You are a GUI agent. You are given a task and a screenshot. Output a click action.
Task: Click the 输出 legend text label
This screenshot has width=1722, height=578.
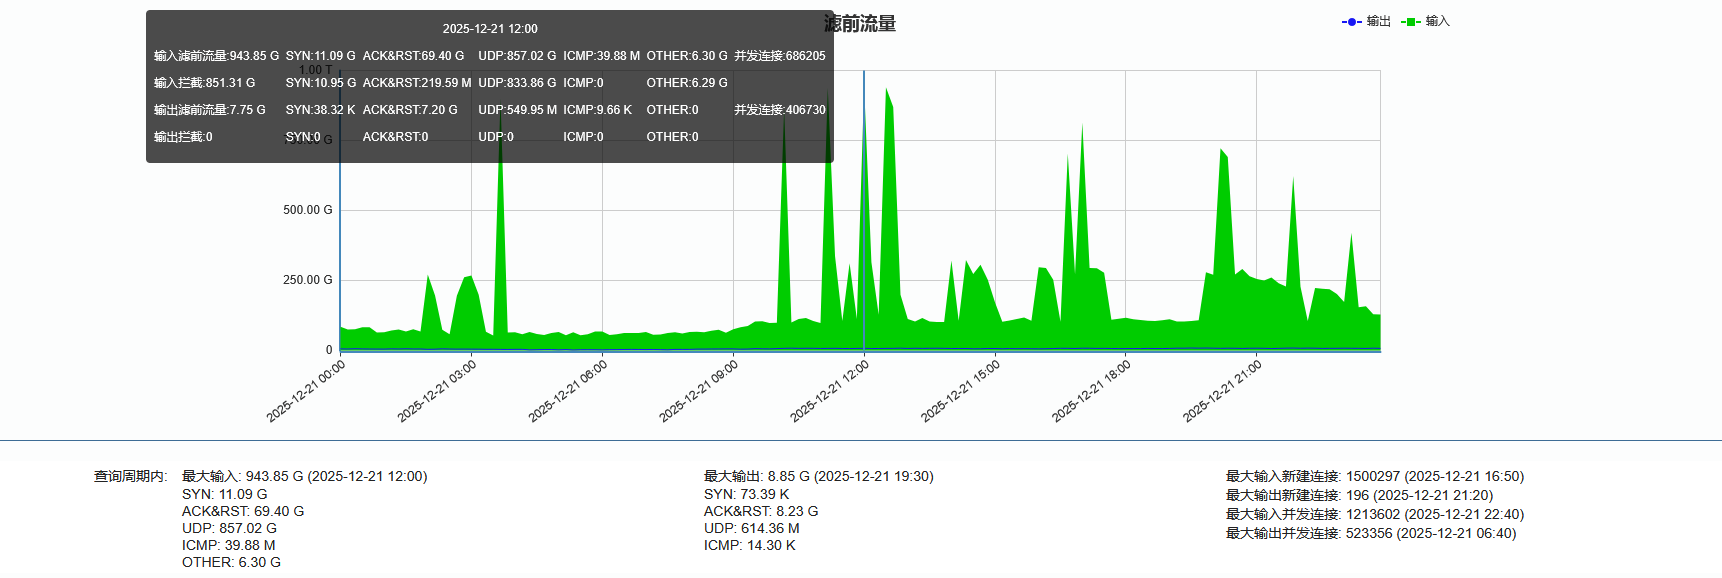pos(1379,21)
